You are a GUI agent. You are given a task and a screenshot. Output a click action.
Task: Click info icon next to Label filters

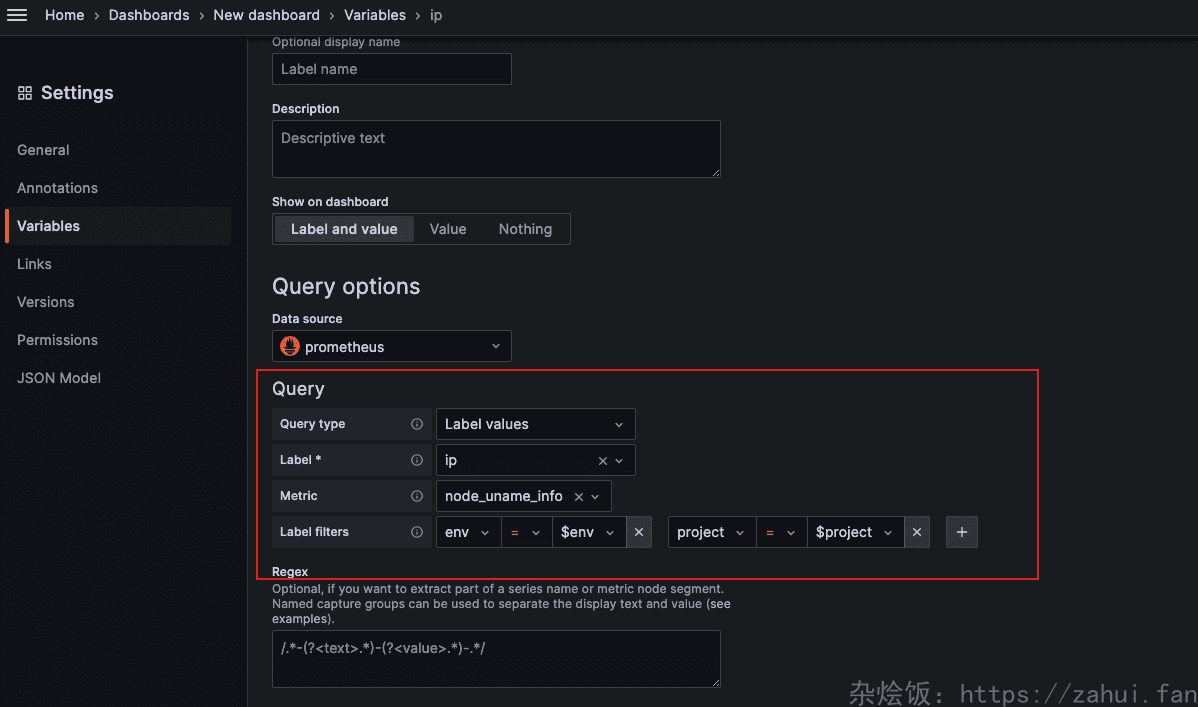pos(417,532)
